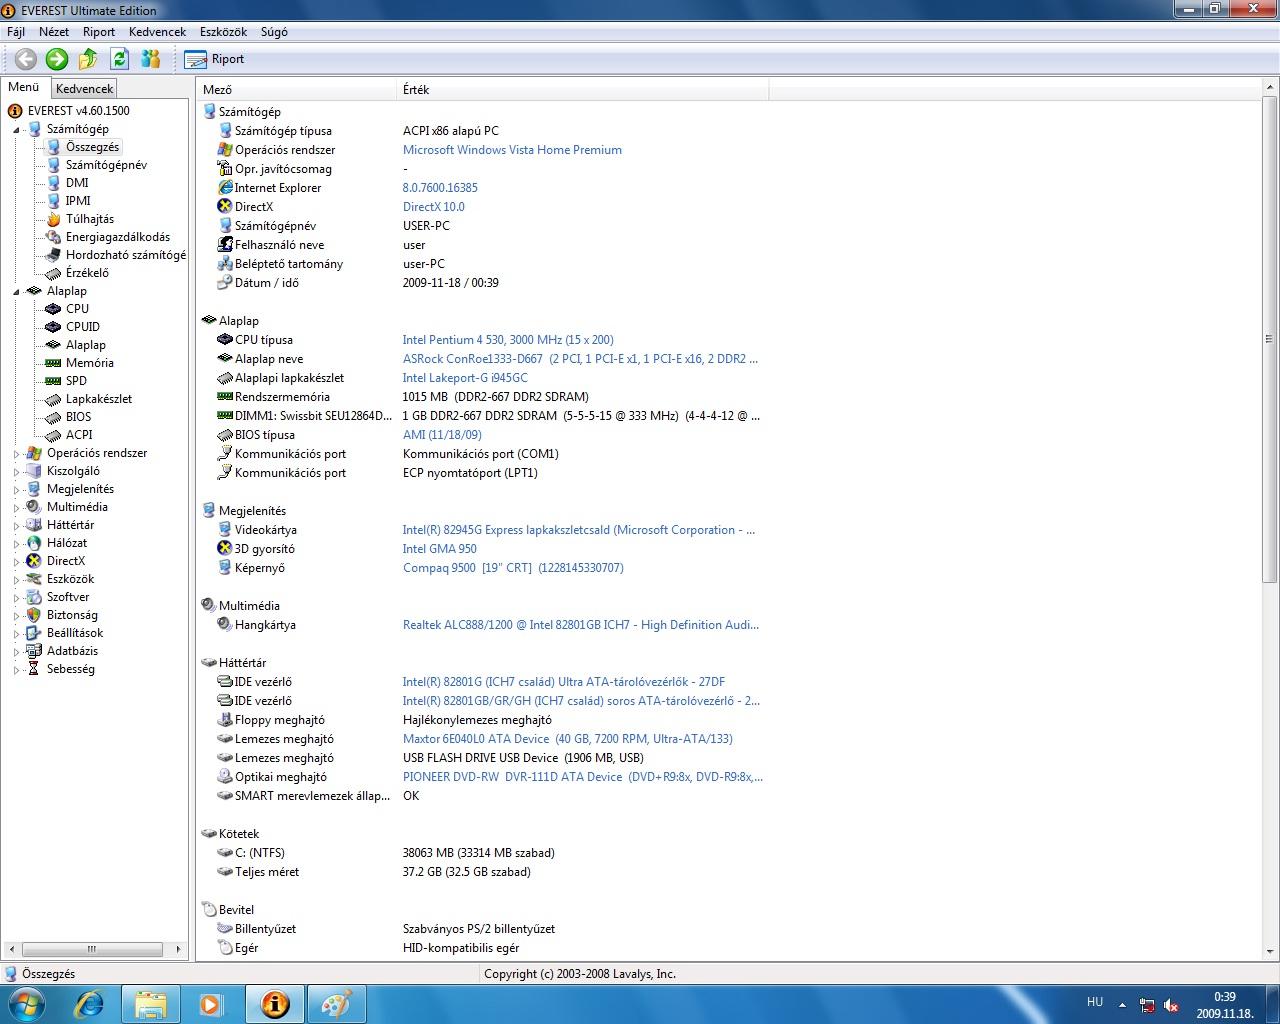
Task: Open the Eszközök menu
Action: [x=224, y=32]
